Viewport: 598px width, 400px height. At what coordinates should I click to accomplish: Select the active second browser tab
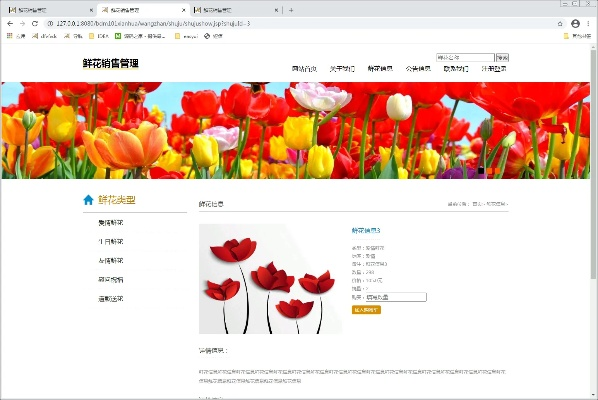(x=143, y=10)
